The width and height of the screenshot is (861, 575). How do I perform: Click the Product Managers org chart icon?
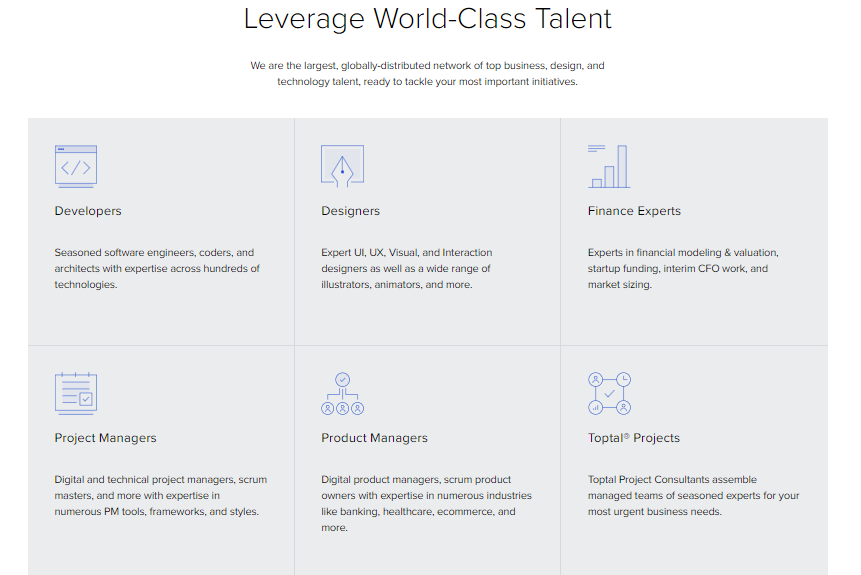tap(343, 393)
